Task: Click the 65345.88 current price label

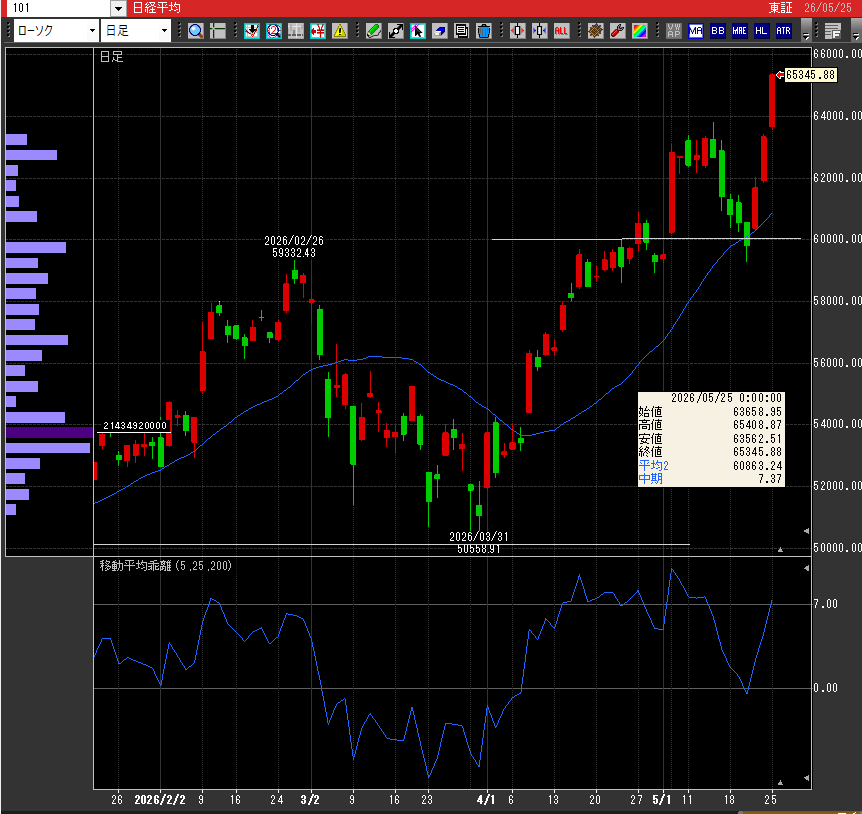Action: [x=811, y=75]
